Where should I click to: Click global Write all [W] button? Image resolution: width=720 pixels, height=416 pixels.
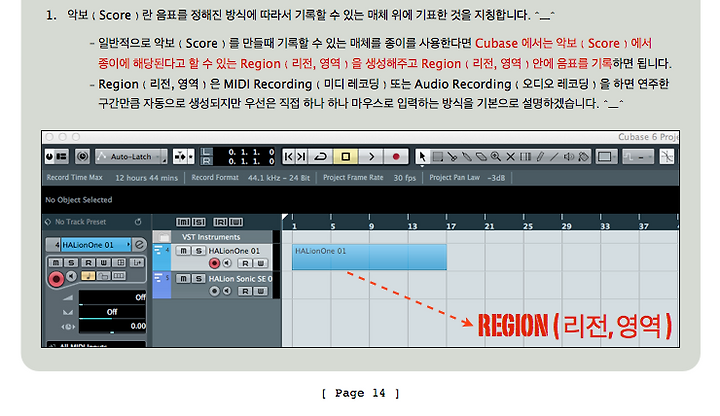[x=236, y=222]
